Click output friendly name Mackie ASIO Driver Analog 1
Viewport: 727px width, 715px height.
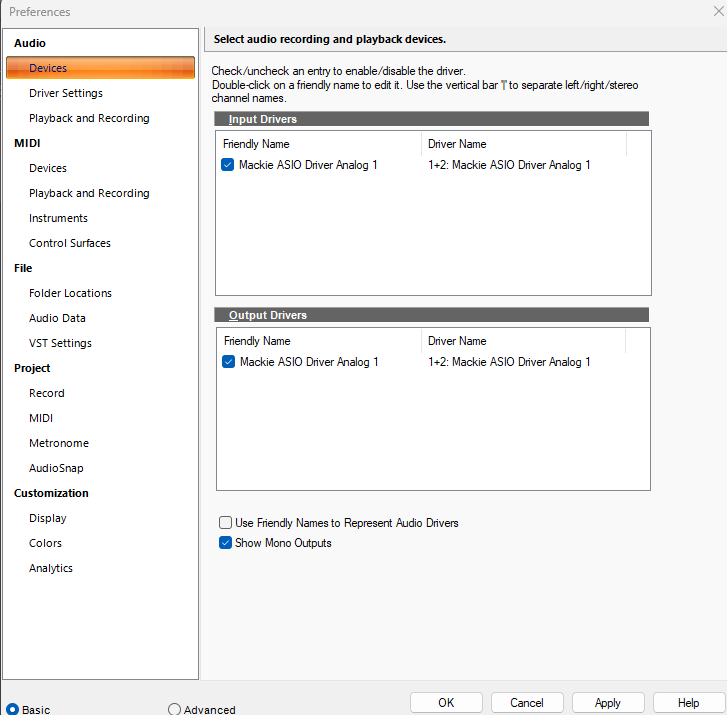pyautogui.click(x=309, y=362)
